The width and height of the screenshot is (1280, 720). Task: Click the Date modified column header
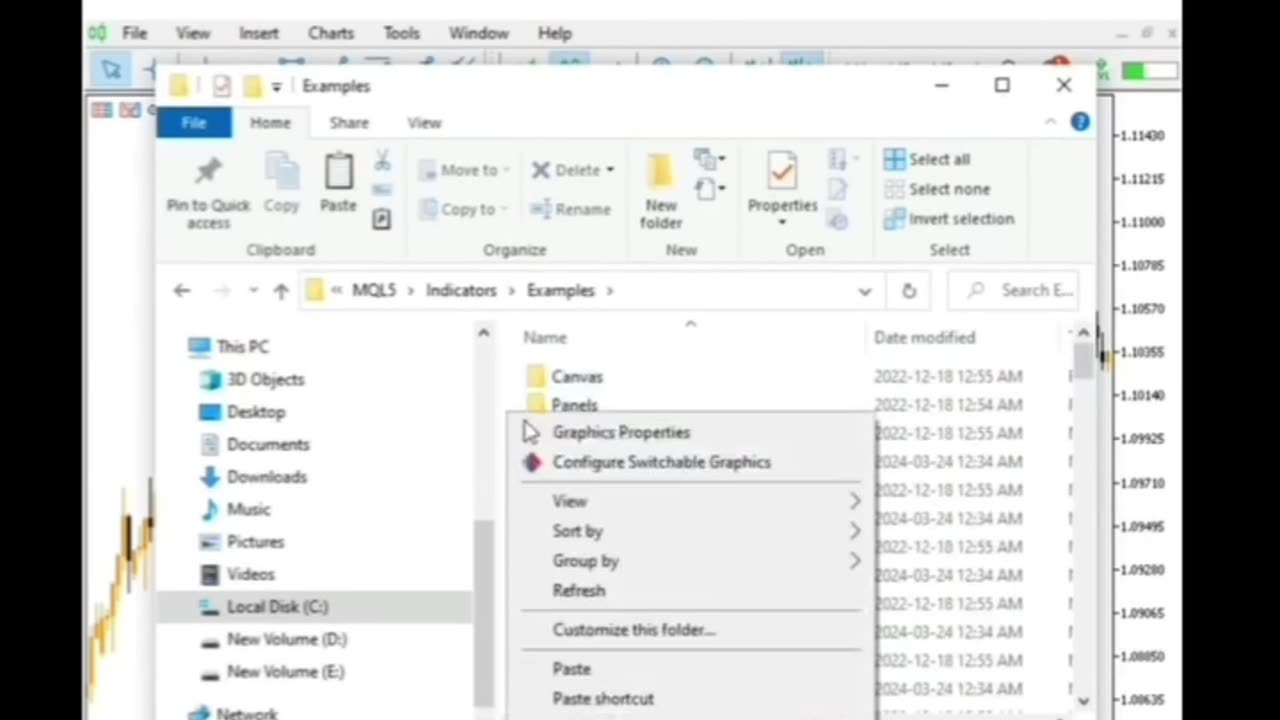[924, 338]
